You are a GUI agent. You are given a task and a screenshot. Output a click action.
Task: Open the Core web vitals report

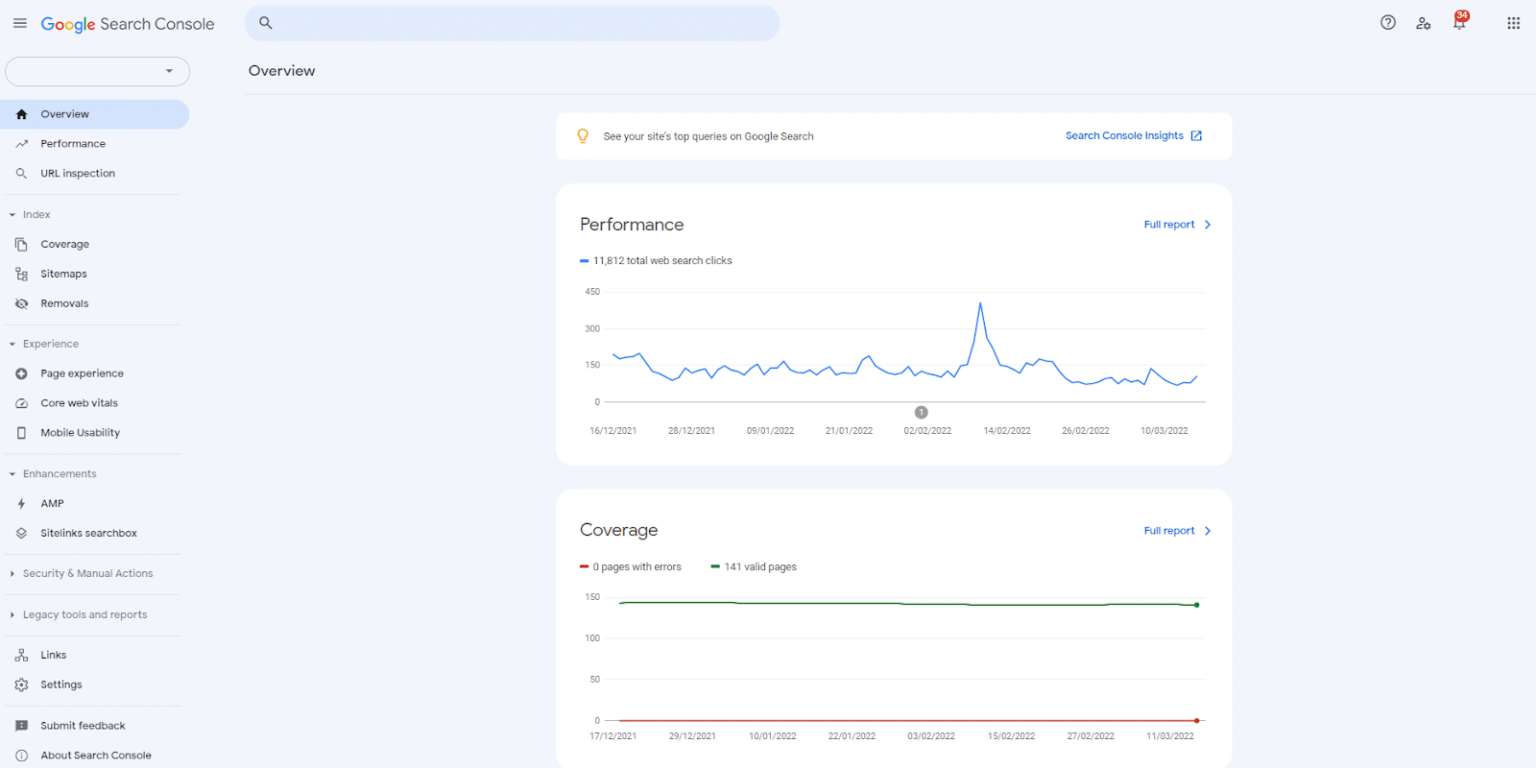79,402
